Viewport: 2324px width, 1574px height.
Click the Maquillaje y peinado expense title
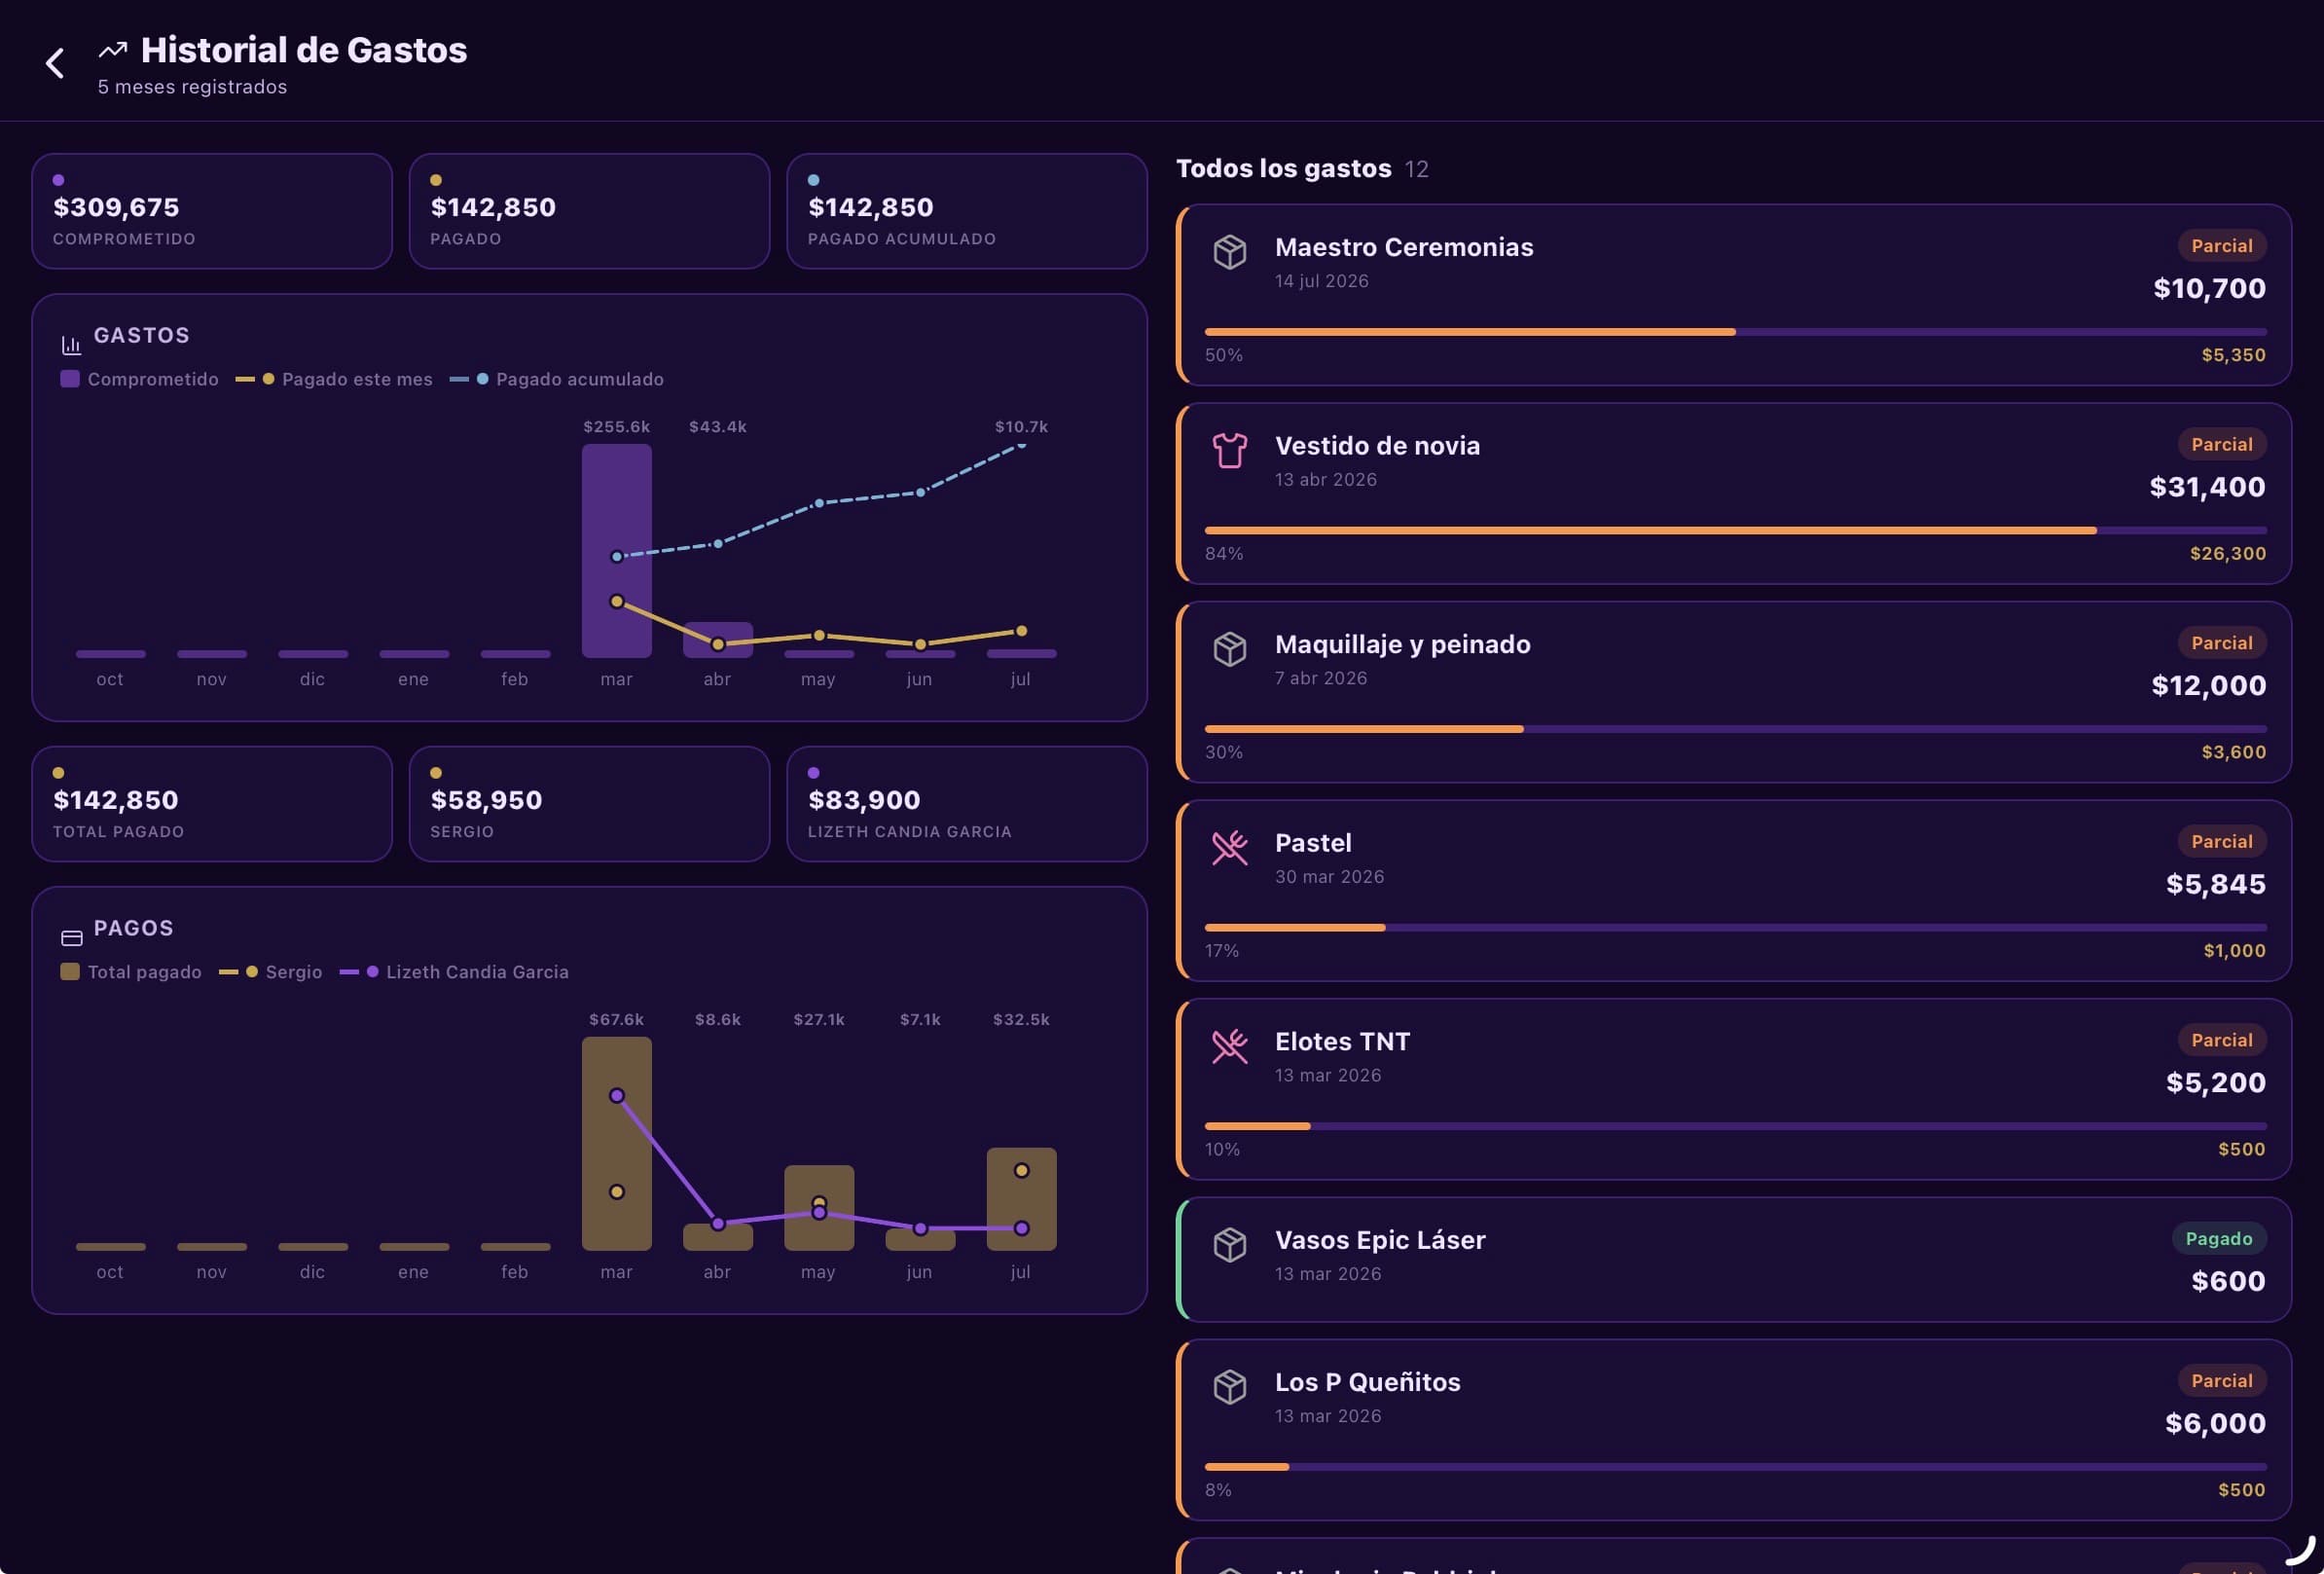[x=1402, y=644]
